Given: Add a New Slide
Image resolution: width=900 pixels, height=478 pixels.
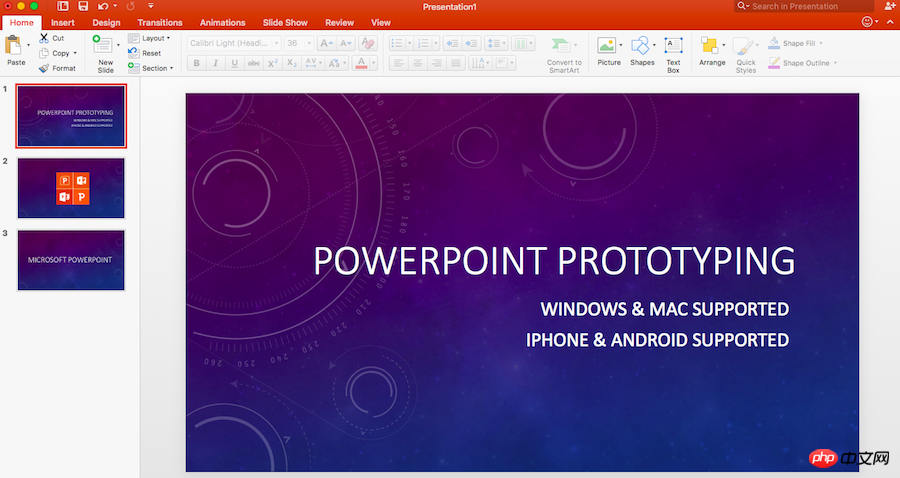Looking at the screenshot, I should [x=103, y=45].
